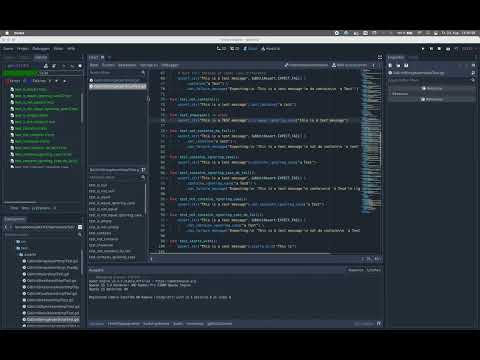This screenshot has width=480, height=360.
Task: Open the Editor menu
Action: click(x=58, y=49)
